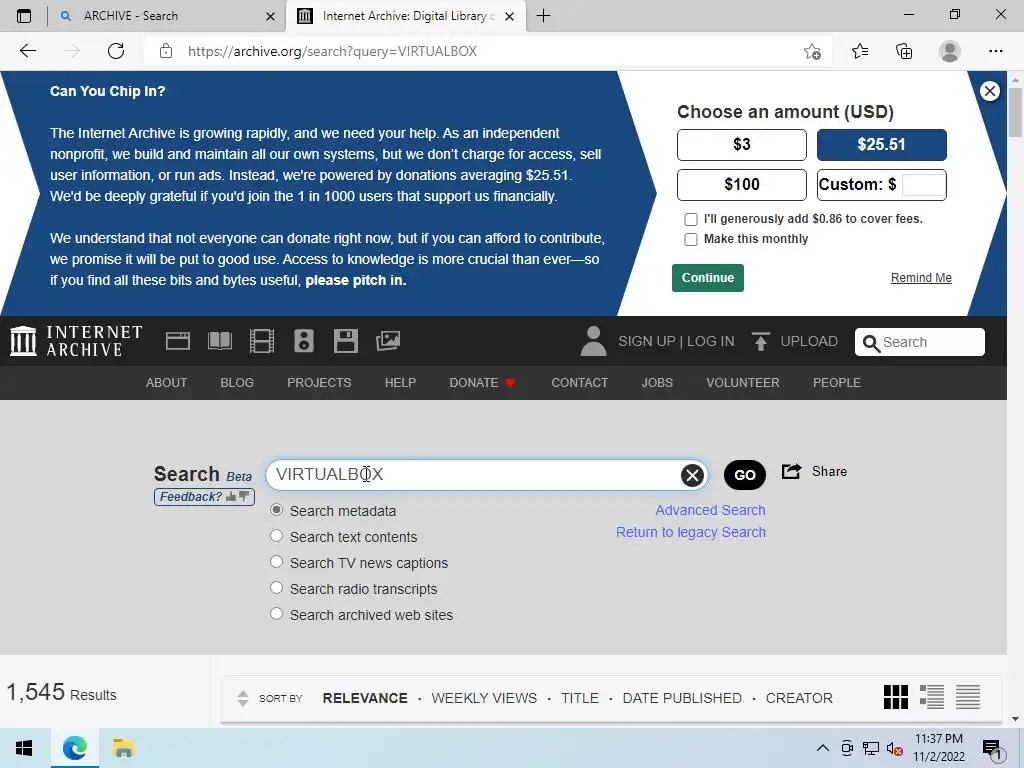Open the Video film strip icon
The image size is (1024, 768).
262,341
